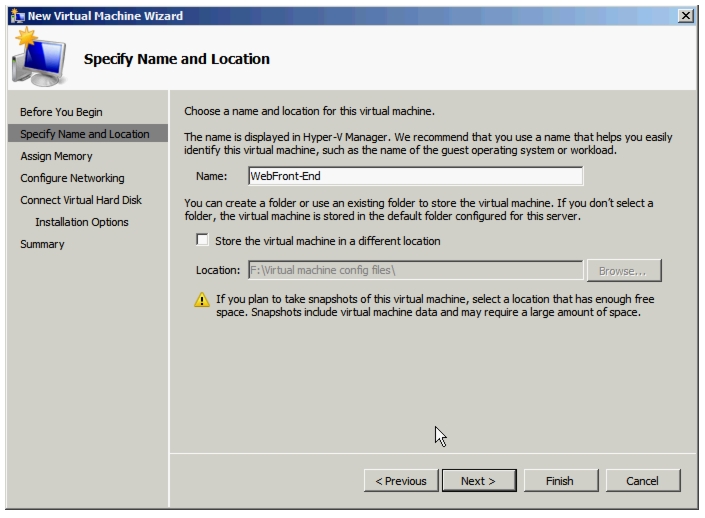This screenshot has height=518, width=705.
Task: Click the 'Location:' label
Action: [x=218, y=270]
